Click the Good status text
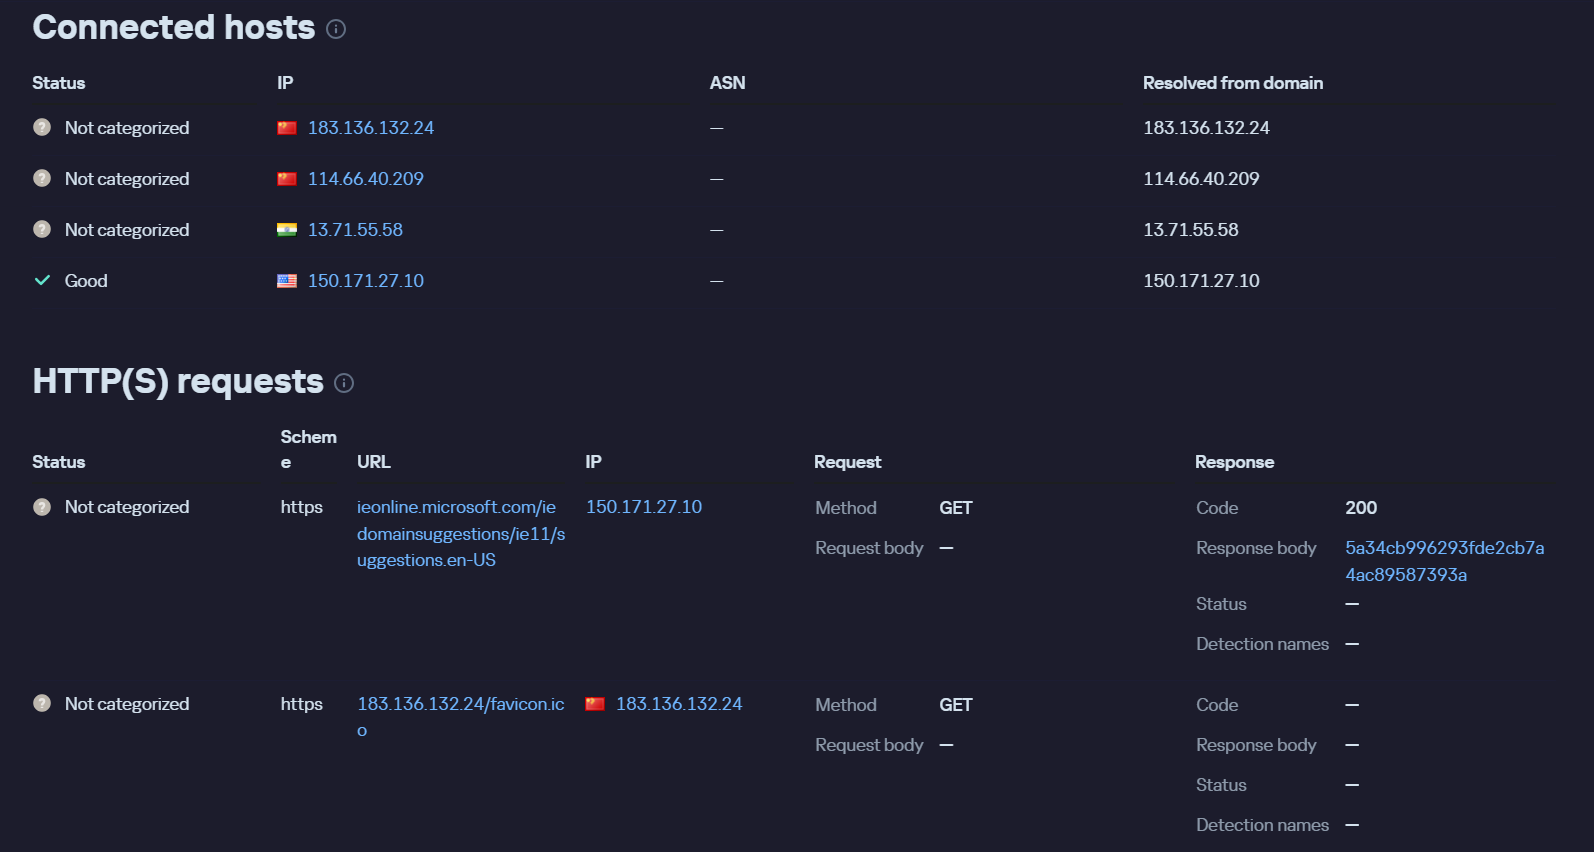 pos(86,281)
